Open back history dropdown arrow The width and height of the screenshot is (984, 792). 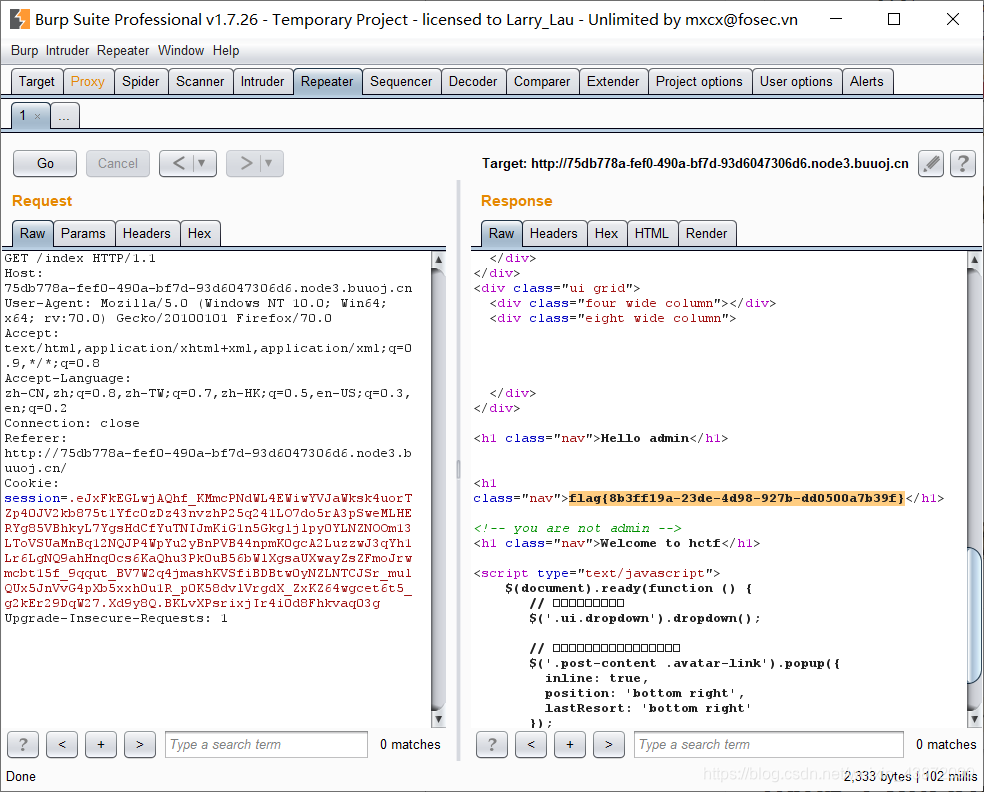202,164
